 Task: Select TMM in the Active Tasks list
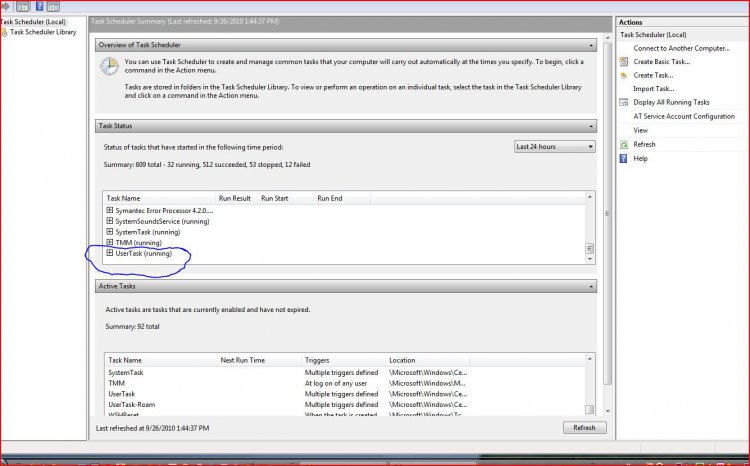[x=116, y=383]
